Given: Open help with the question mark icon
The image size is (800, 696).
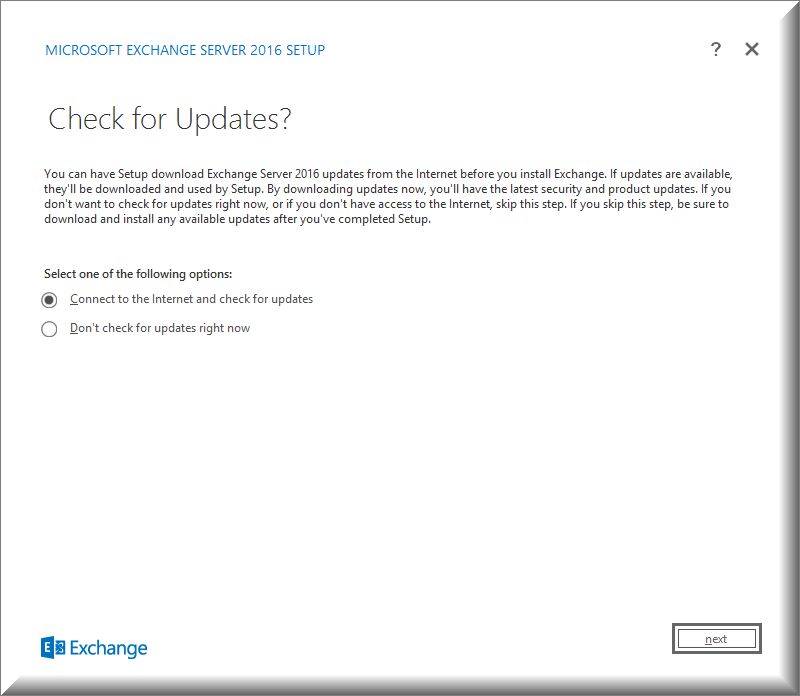Looking at the screenshot, I should (716, 49).
